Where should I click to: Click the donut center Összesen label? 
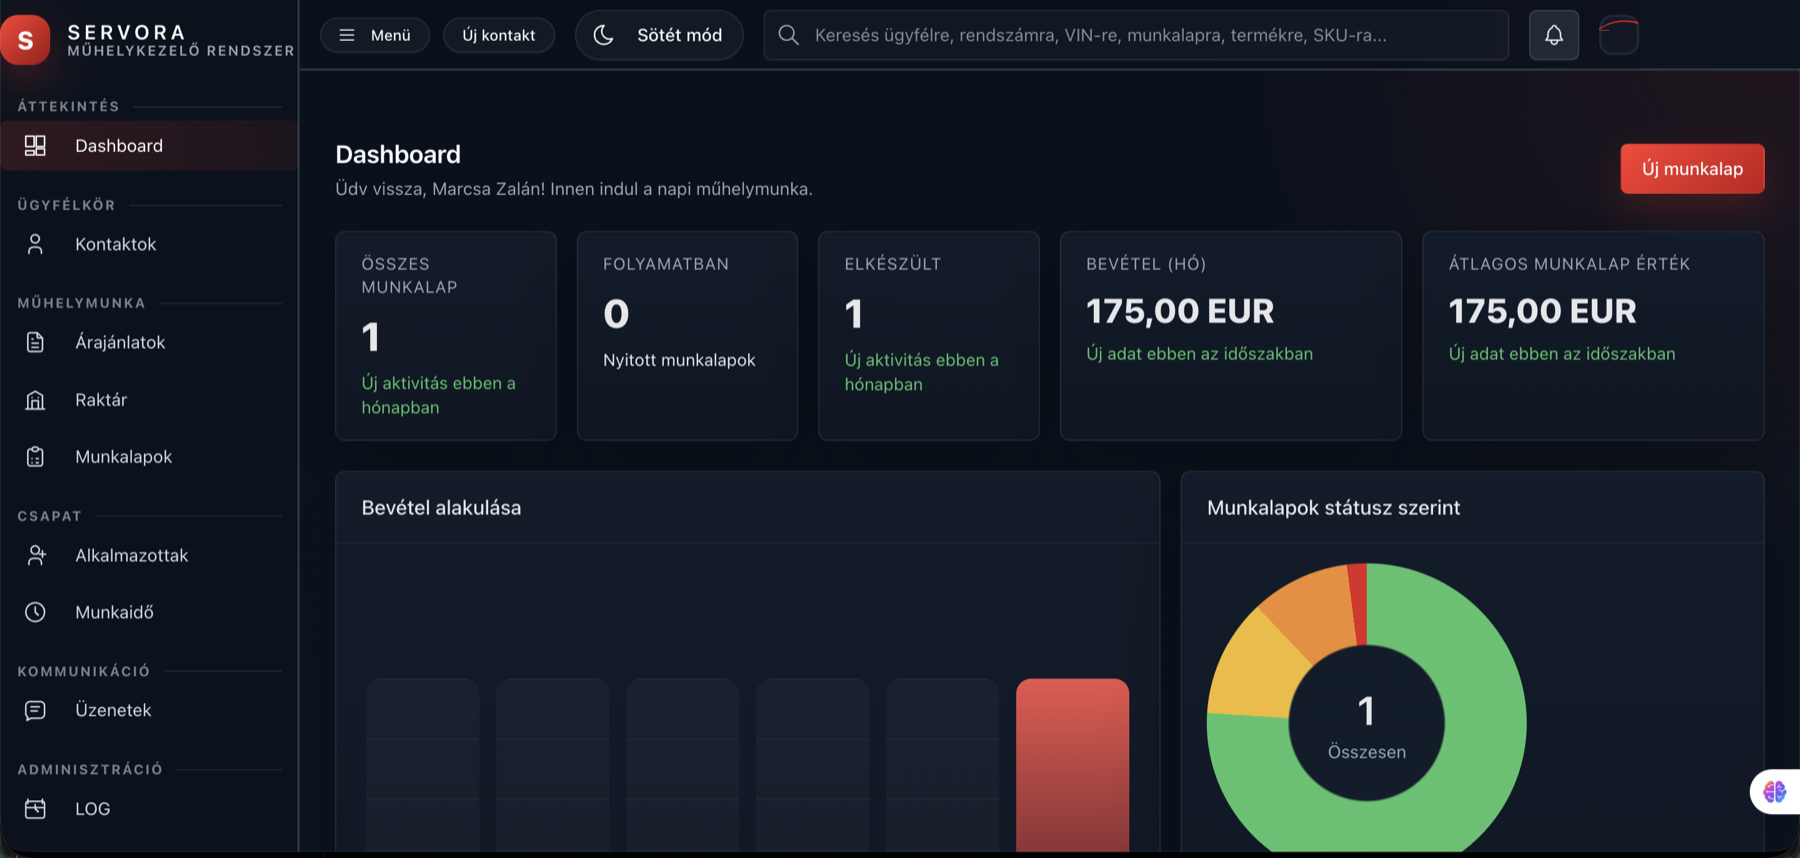[x=1366, y=752]
